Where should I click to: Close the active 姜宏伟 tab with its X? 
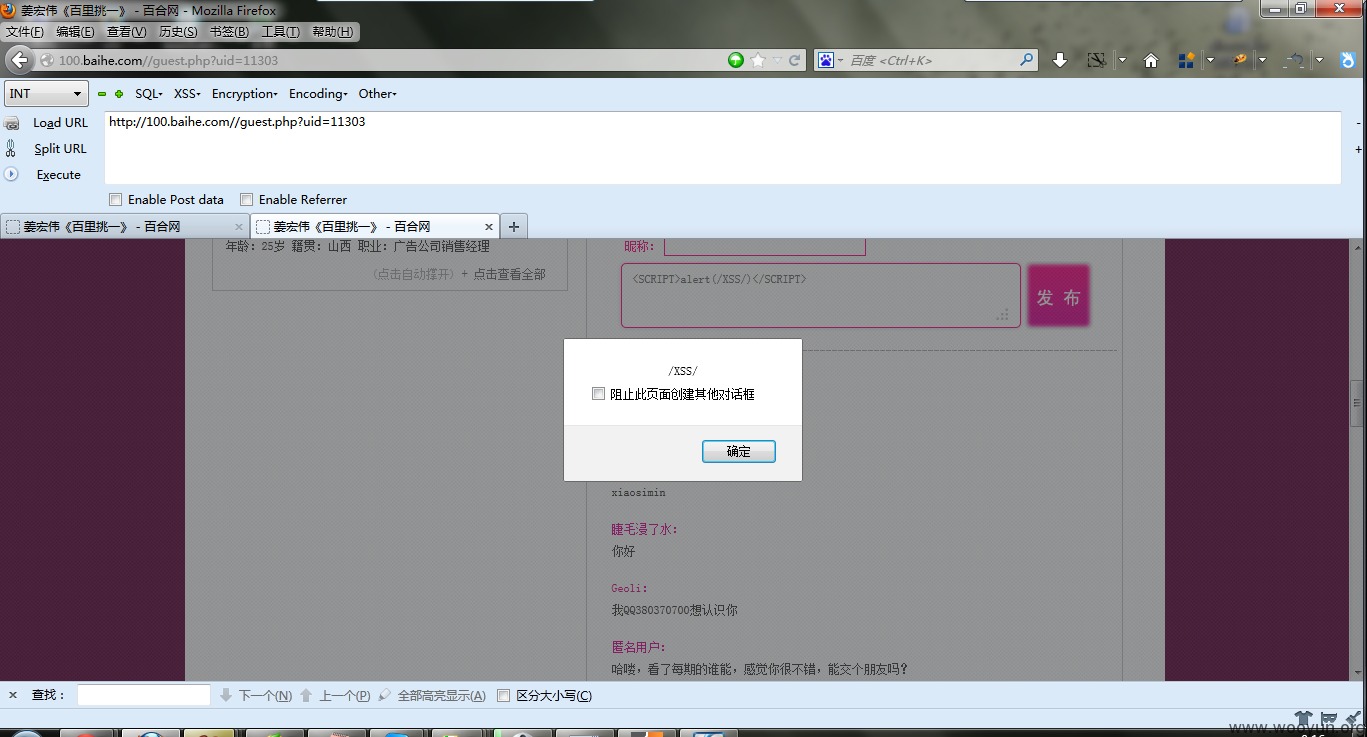[x=489, y=227]
